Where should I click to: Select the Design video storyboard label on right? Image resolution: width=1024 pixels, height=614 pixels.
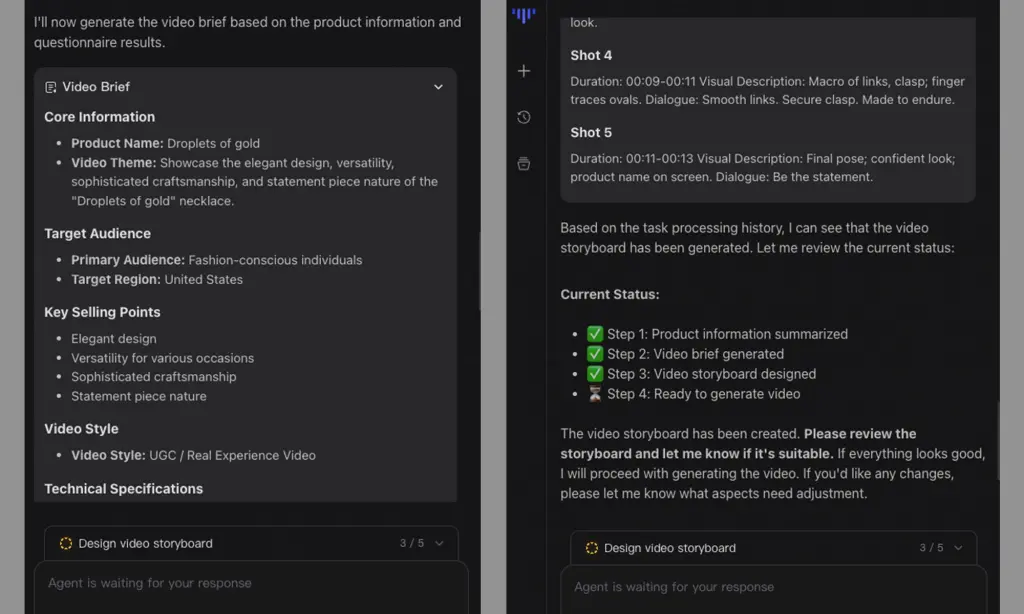point(669,548)
